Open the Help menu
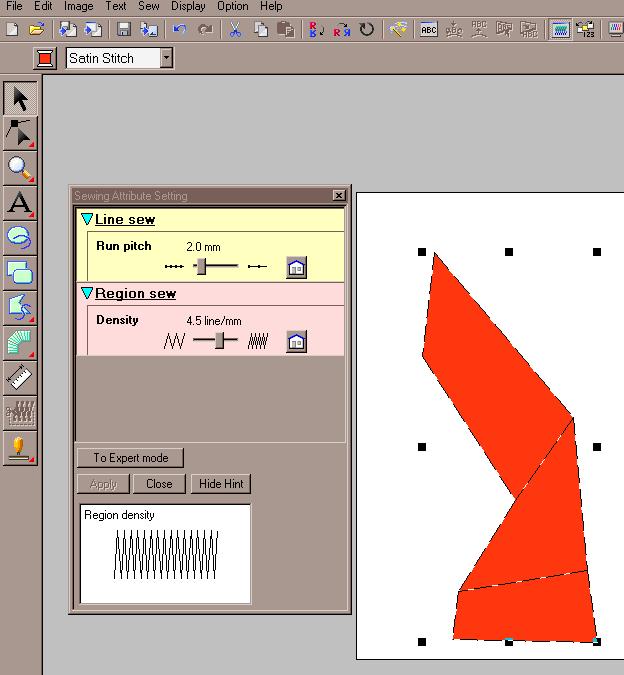The image size is (624, 675). pyautogui.click(x=271, y=6)
